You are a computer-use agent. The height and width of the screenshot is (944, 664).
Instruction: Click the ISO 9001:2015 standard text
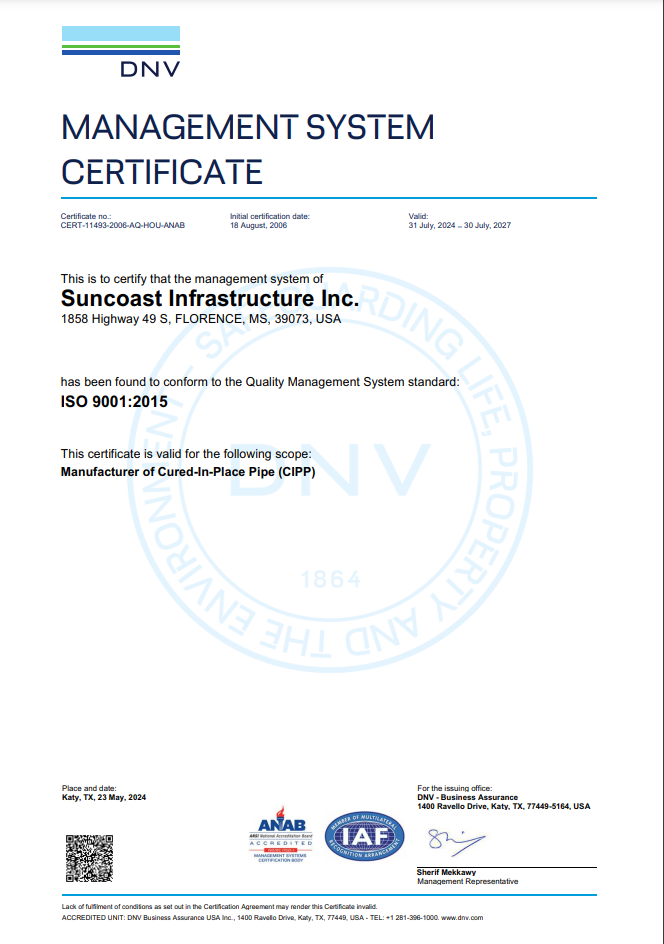point(114,402)
